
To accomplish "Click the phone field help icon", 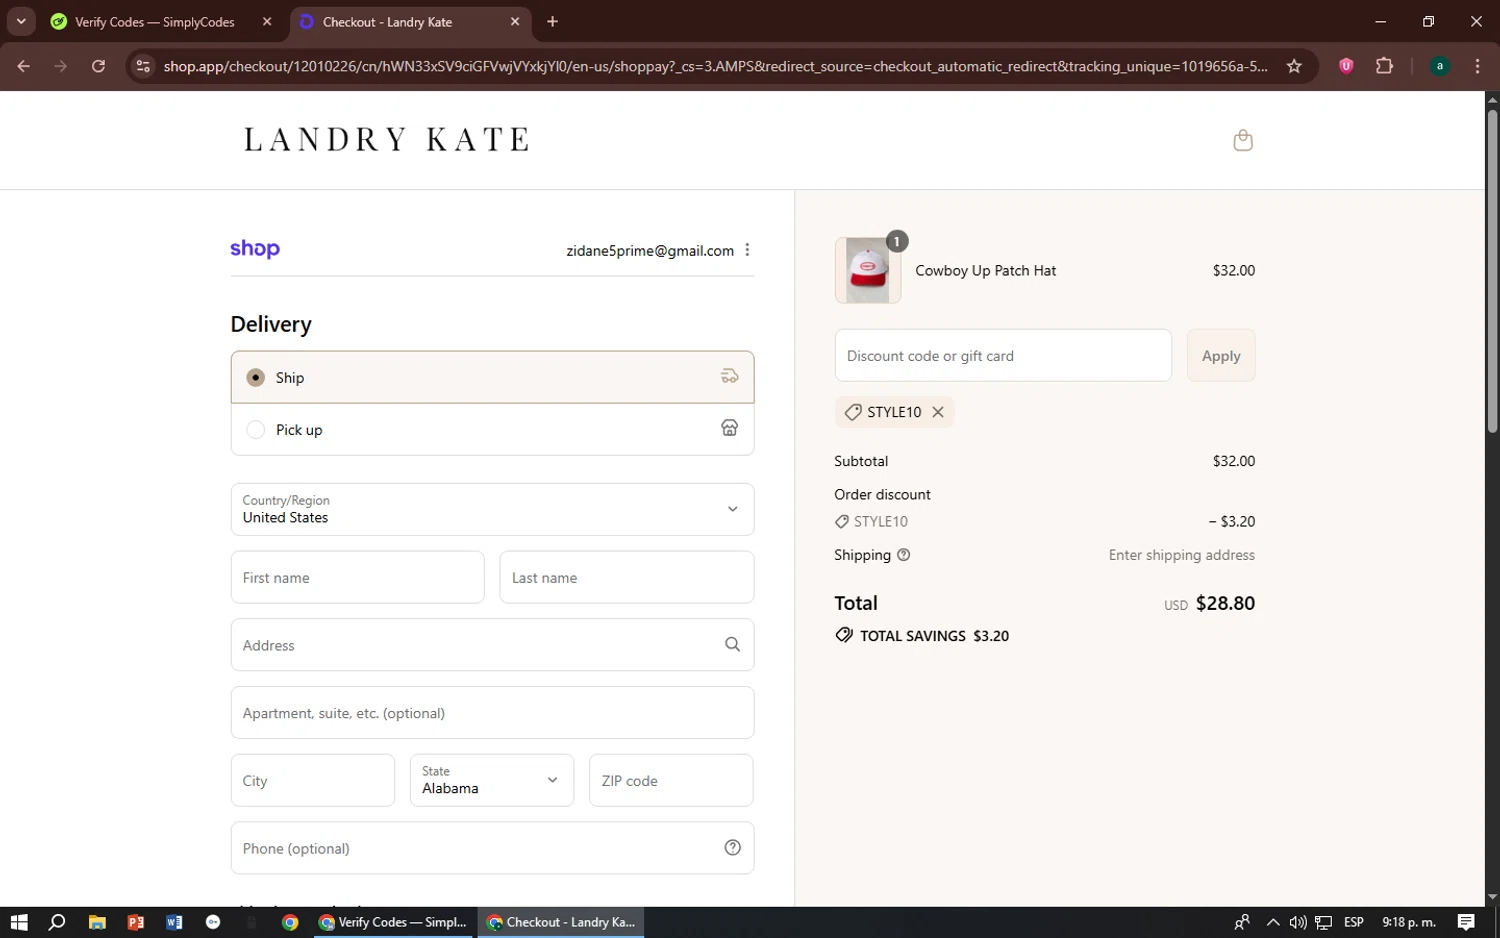I will click(732, 848).
